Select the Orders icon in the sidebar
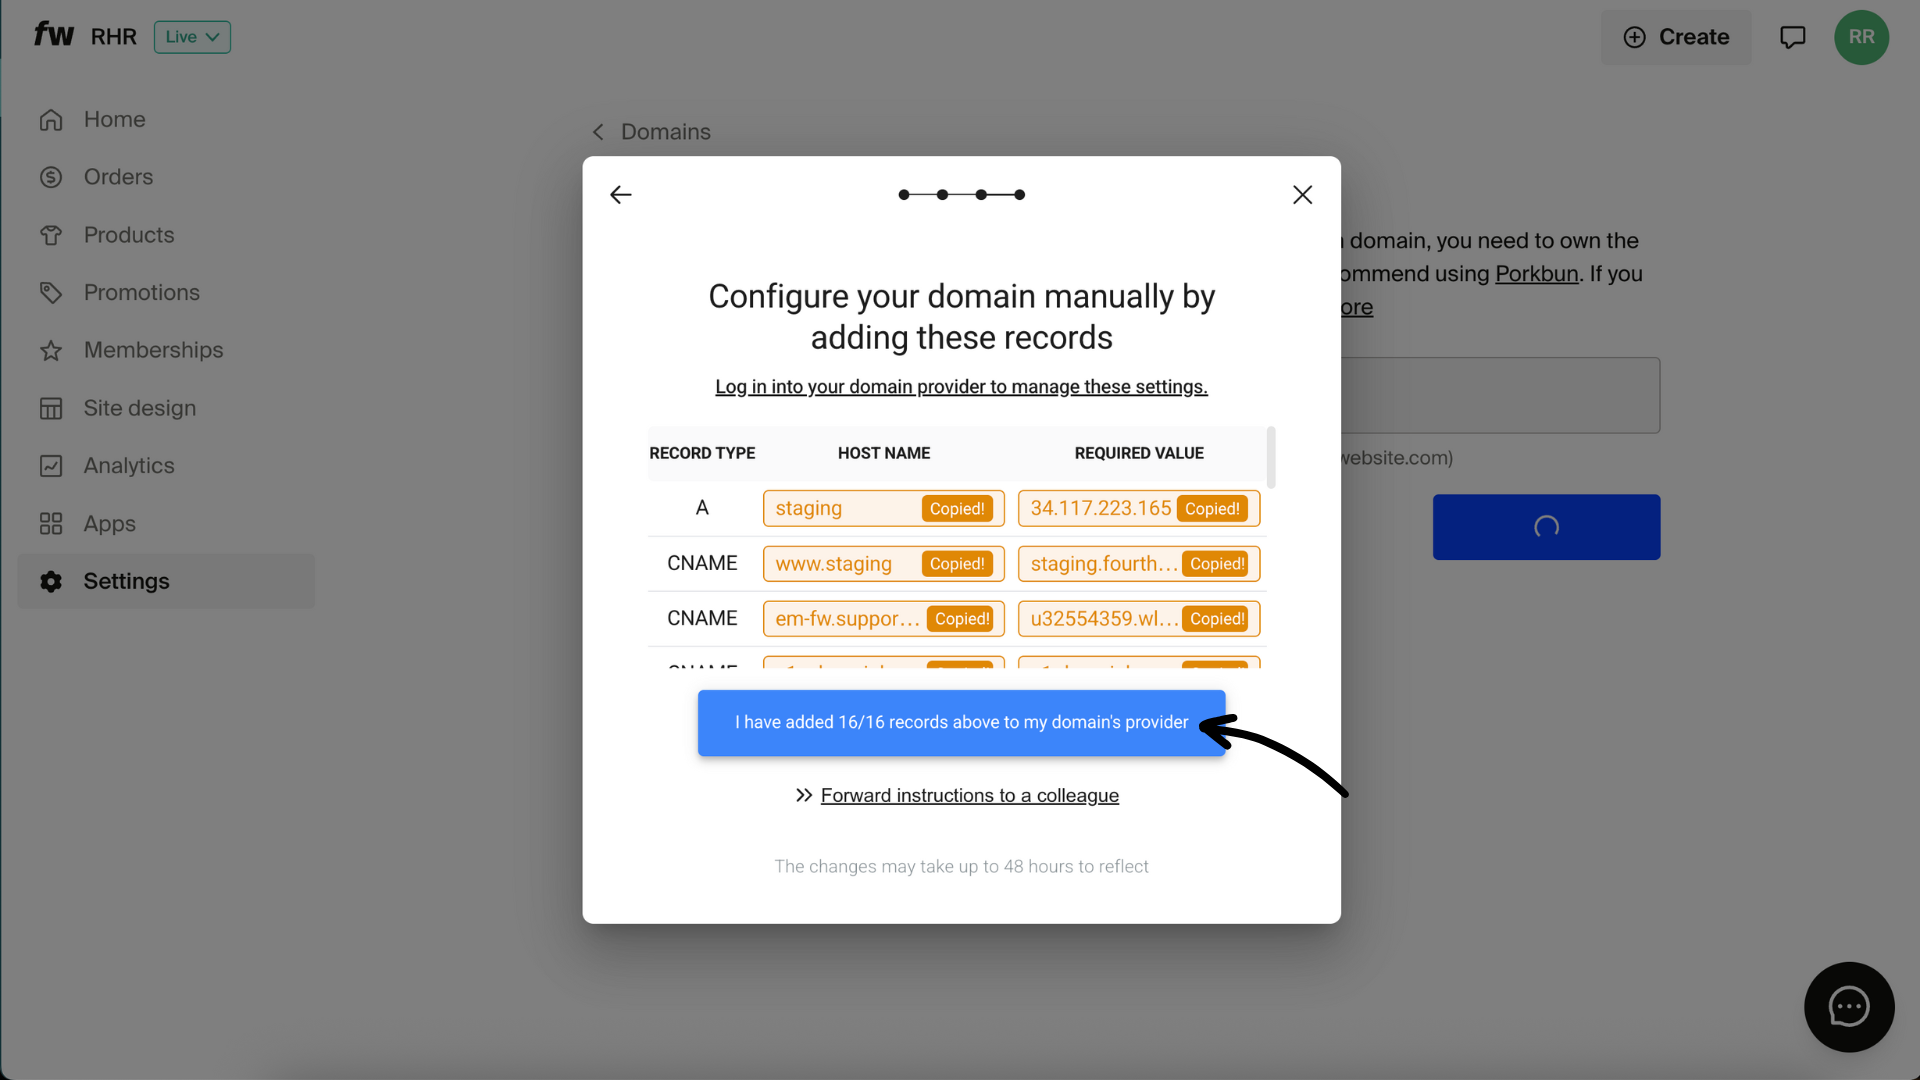The image size is (1920, 1080). [x=51, y=177]
